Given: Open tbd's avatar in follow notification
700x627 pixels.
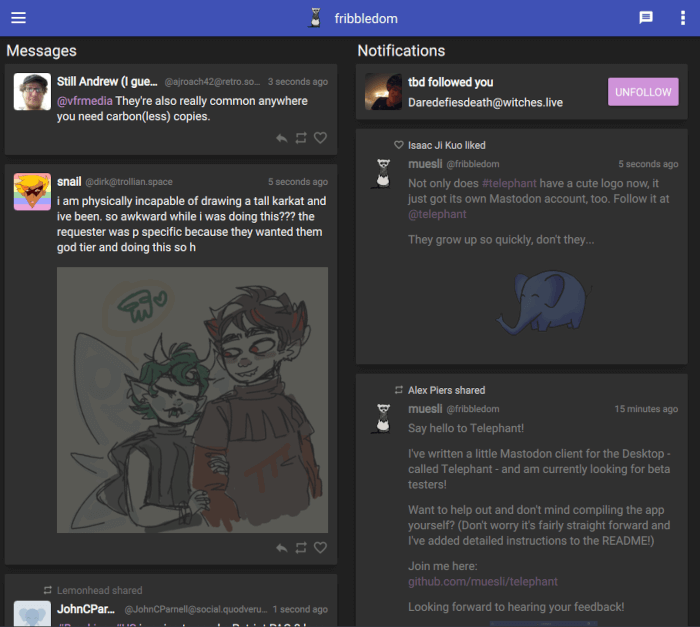Looking at the screenshot, I should pyautogui.click(x=383, y=92).
